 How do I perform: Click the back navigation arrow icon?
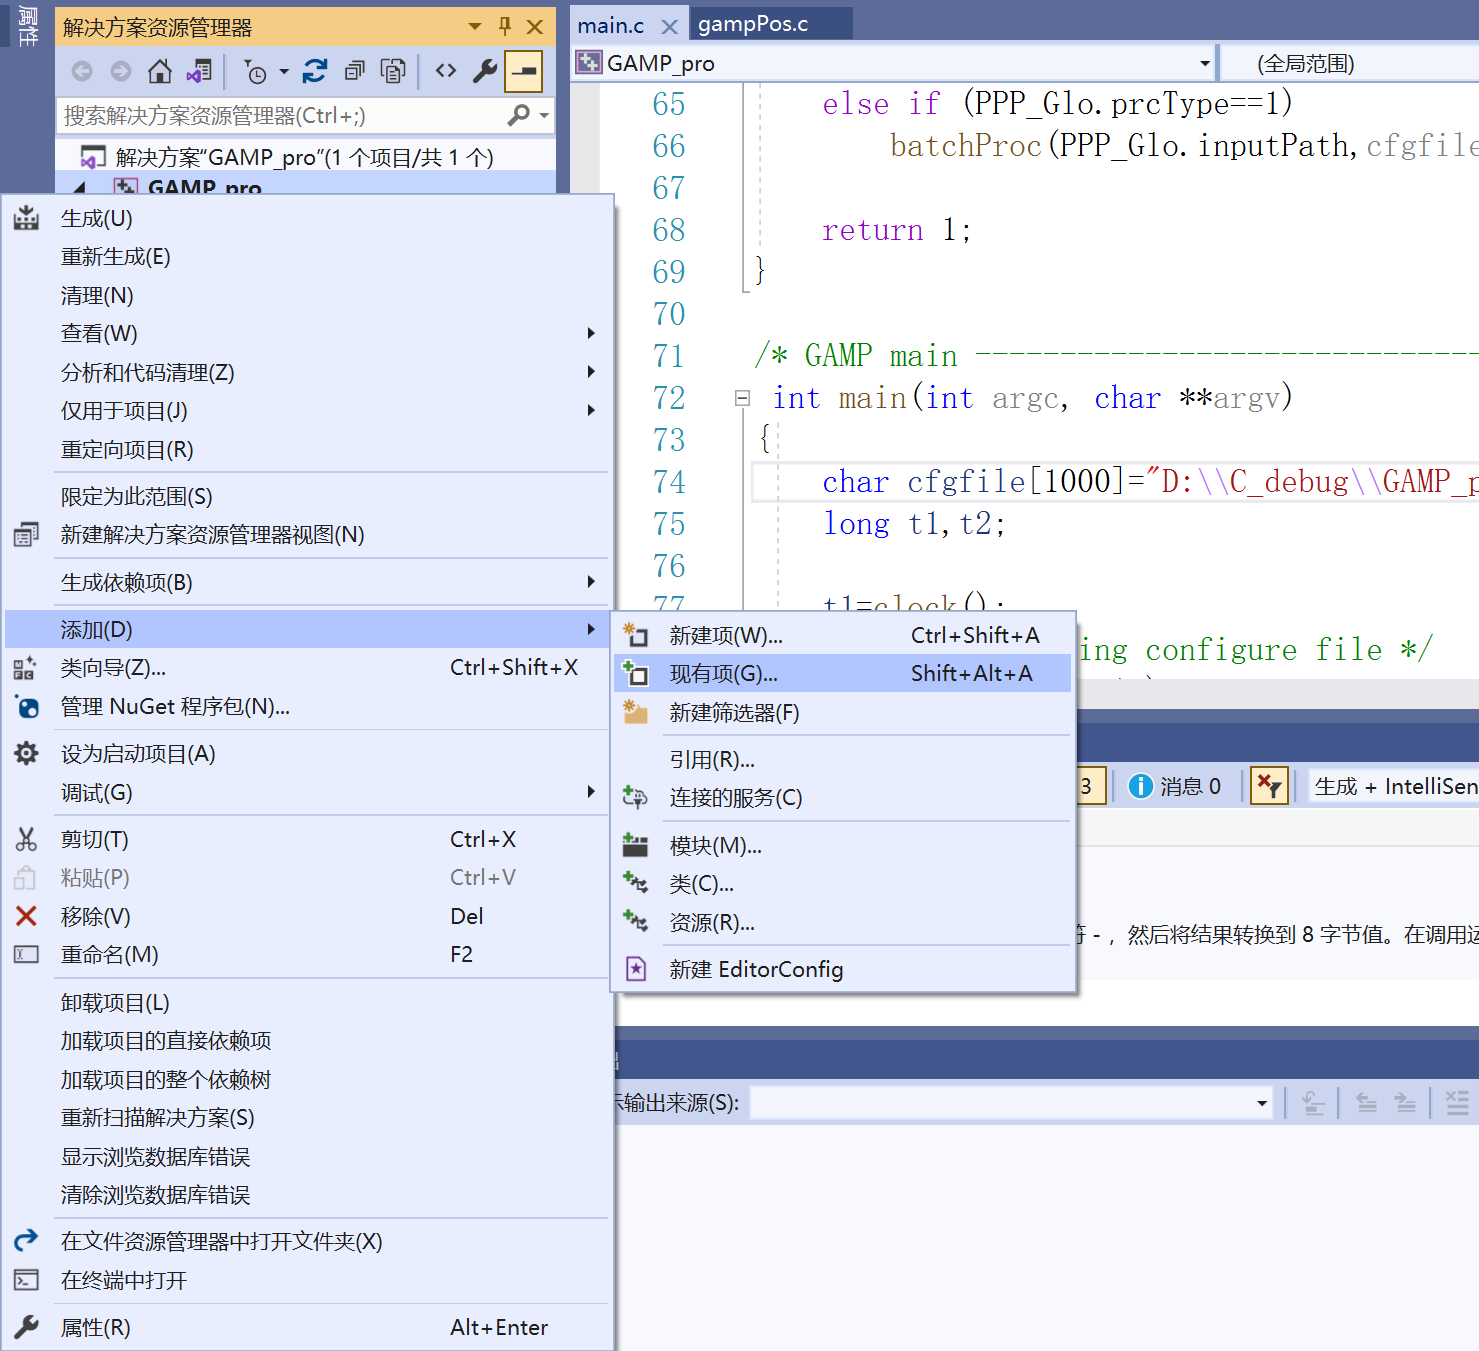coord(81,71)
